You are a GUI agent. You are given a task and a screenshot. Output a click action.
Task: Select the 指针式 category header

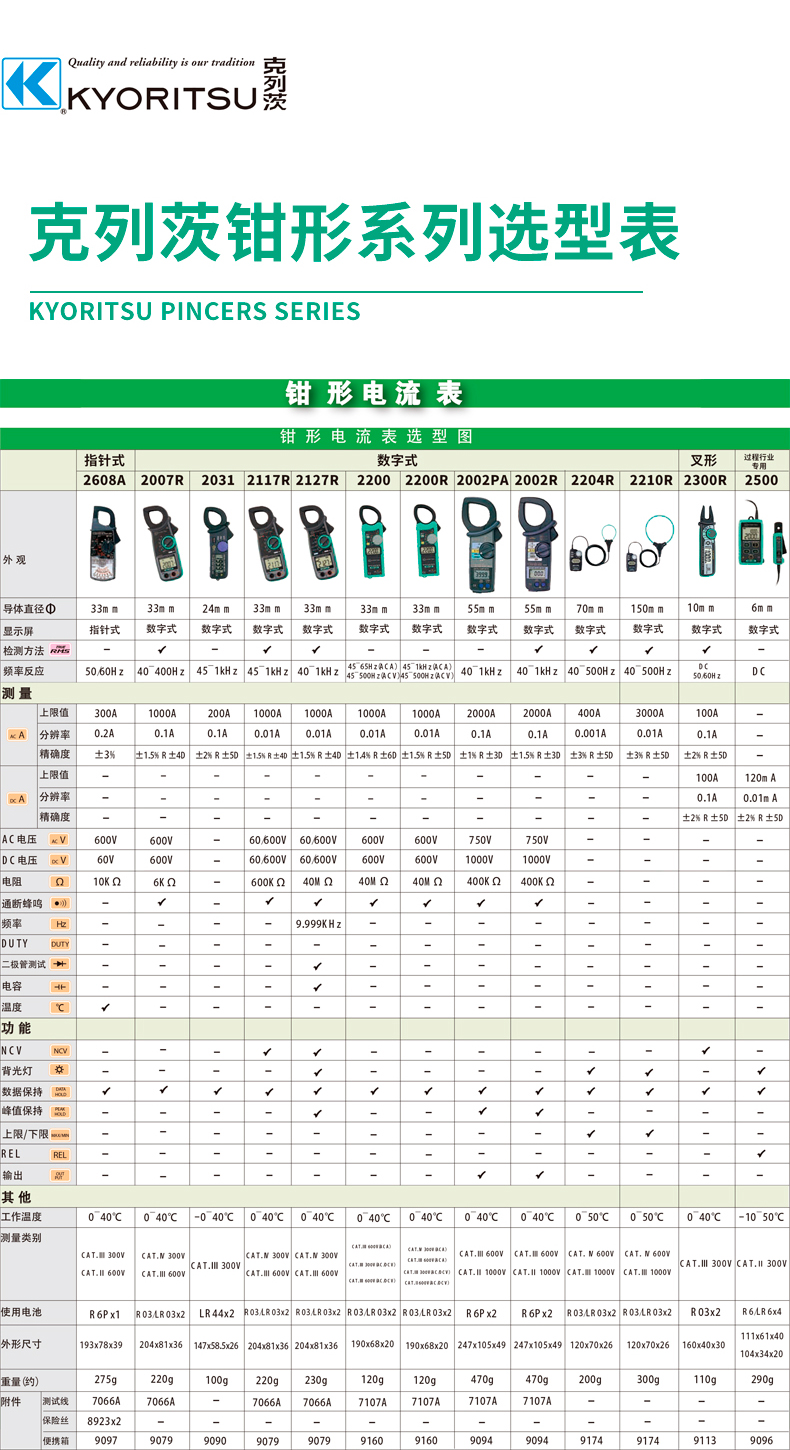tap(106, 460)
